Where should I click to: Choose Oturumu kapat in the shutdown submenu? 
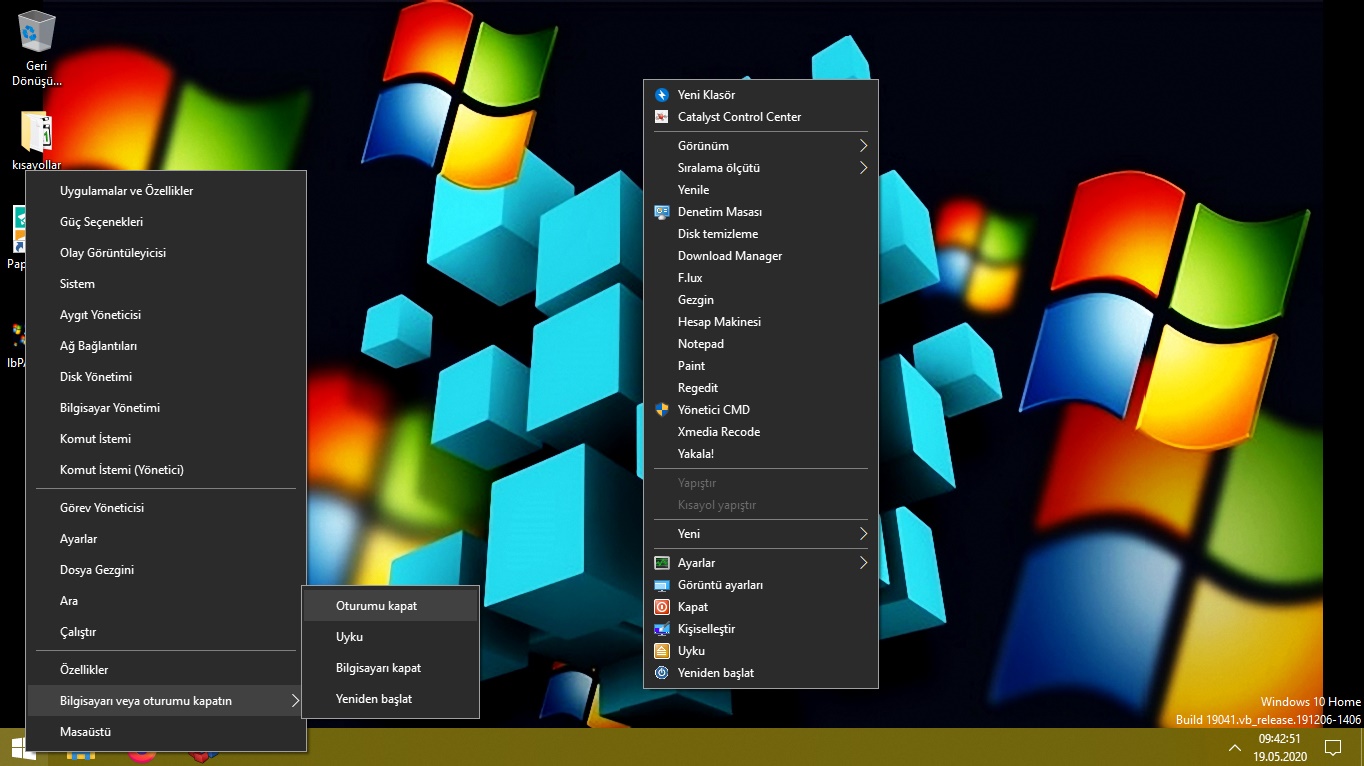(x=391, y=606)
